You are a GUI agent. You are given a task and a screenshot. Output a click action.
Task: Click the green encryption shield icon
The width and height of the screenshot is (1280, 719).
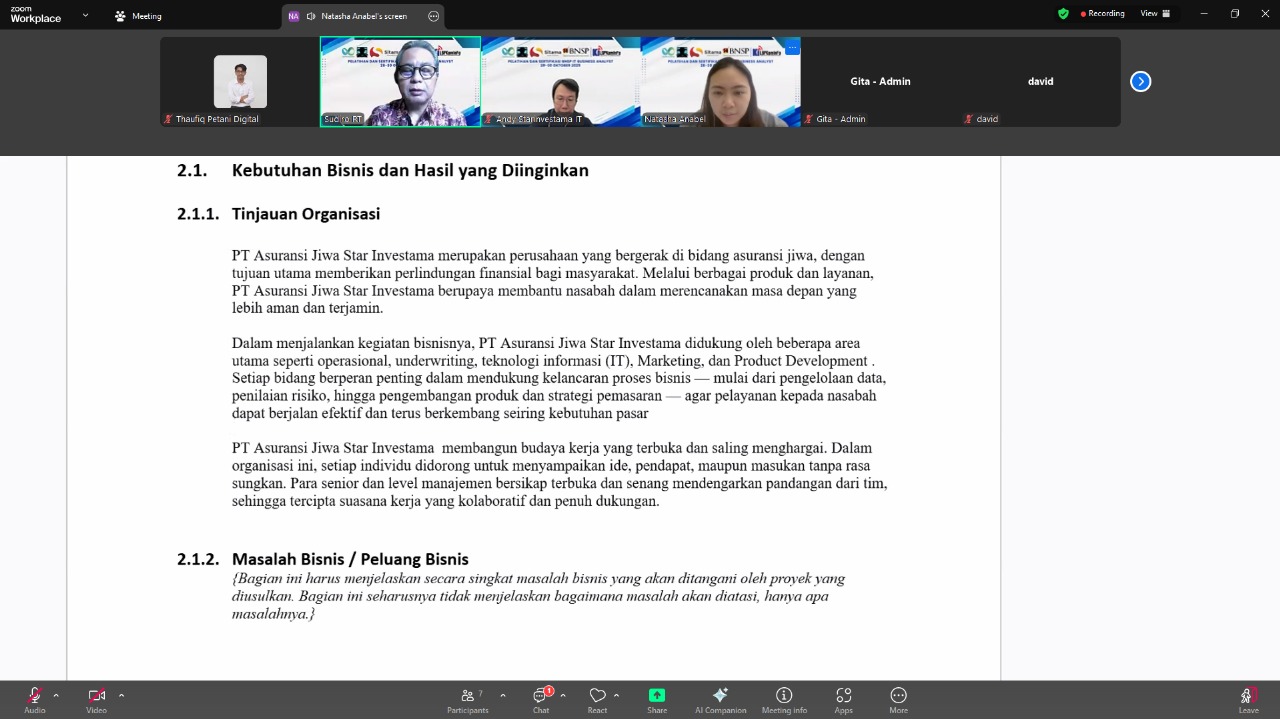[1063, 14]
